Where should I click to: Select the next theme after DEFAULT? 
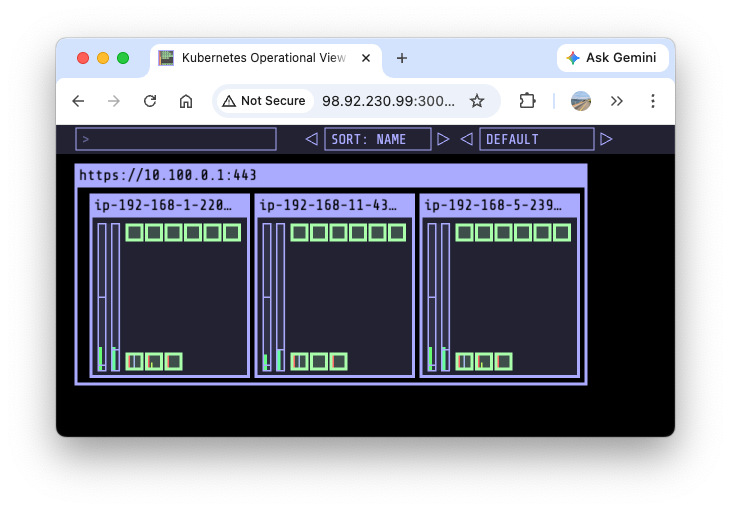coord(606,139)
